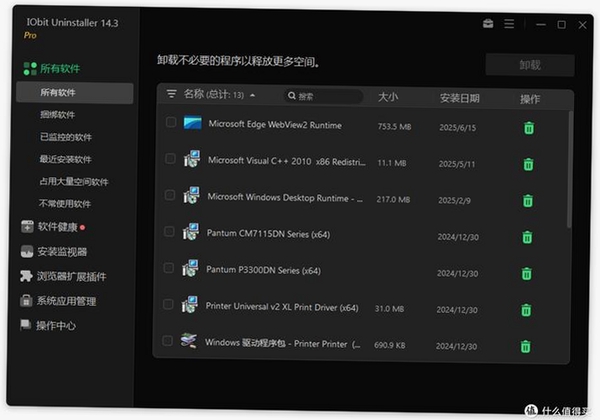The height and width of the screenshot is (420, 600).
Task: Click trash icon for Windows 驱动程序包 Printer
Action: tap(526, 347)
